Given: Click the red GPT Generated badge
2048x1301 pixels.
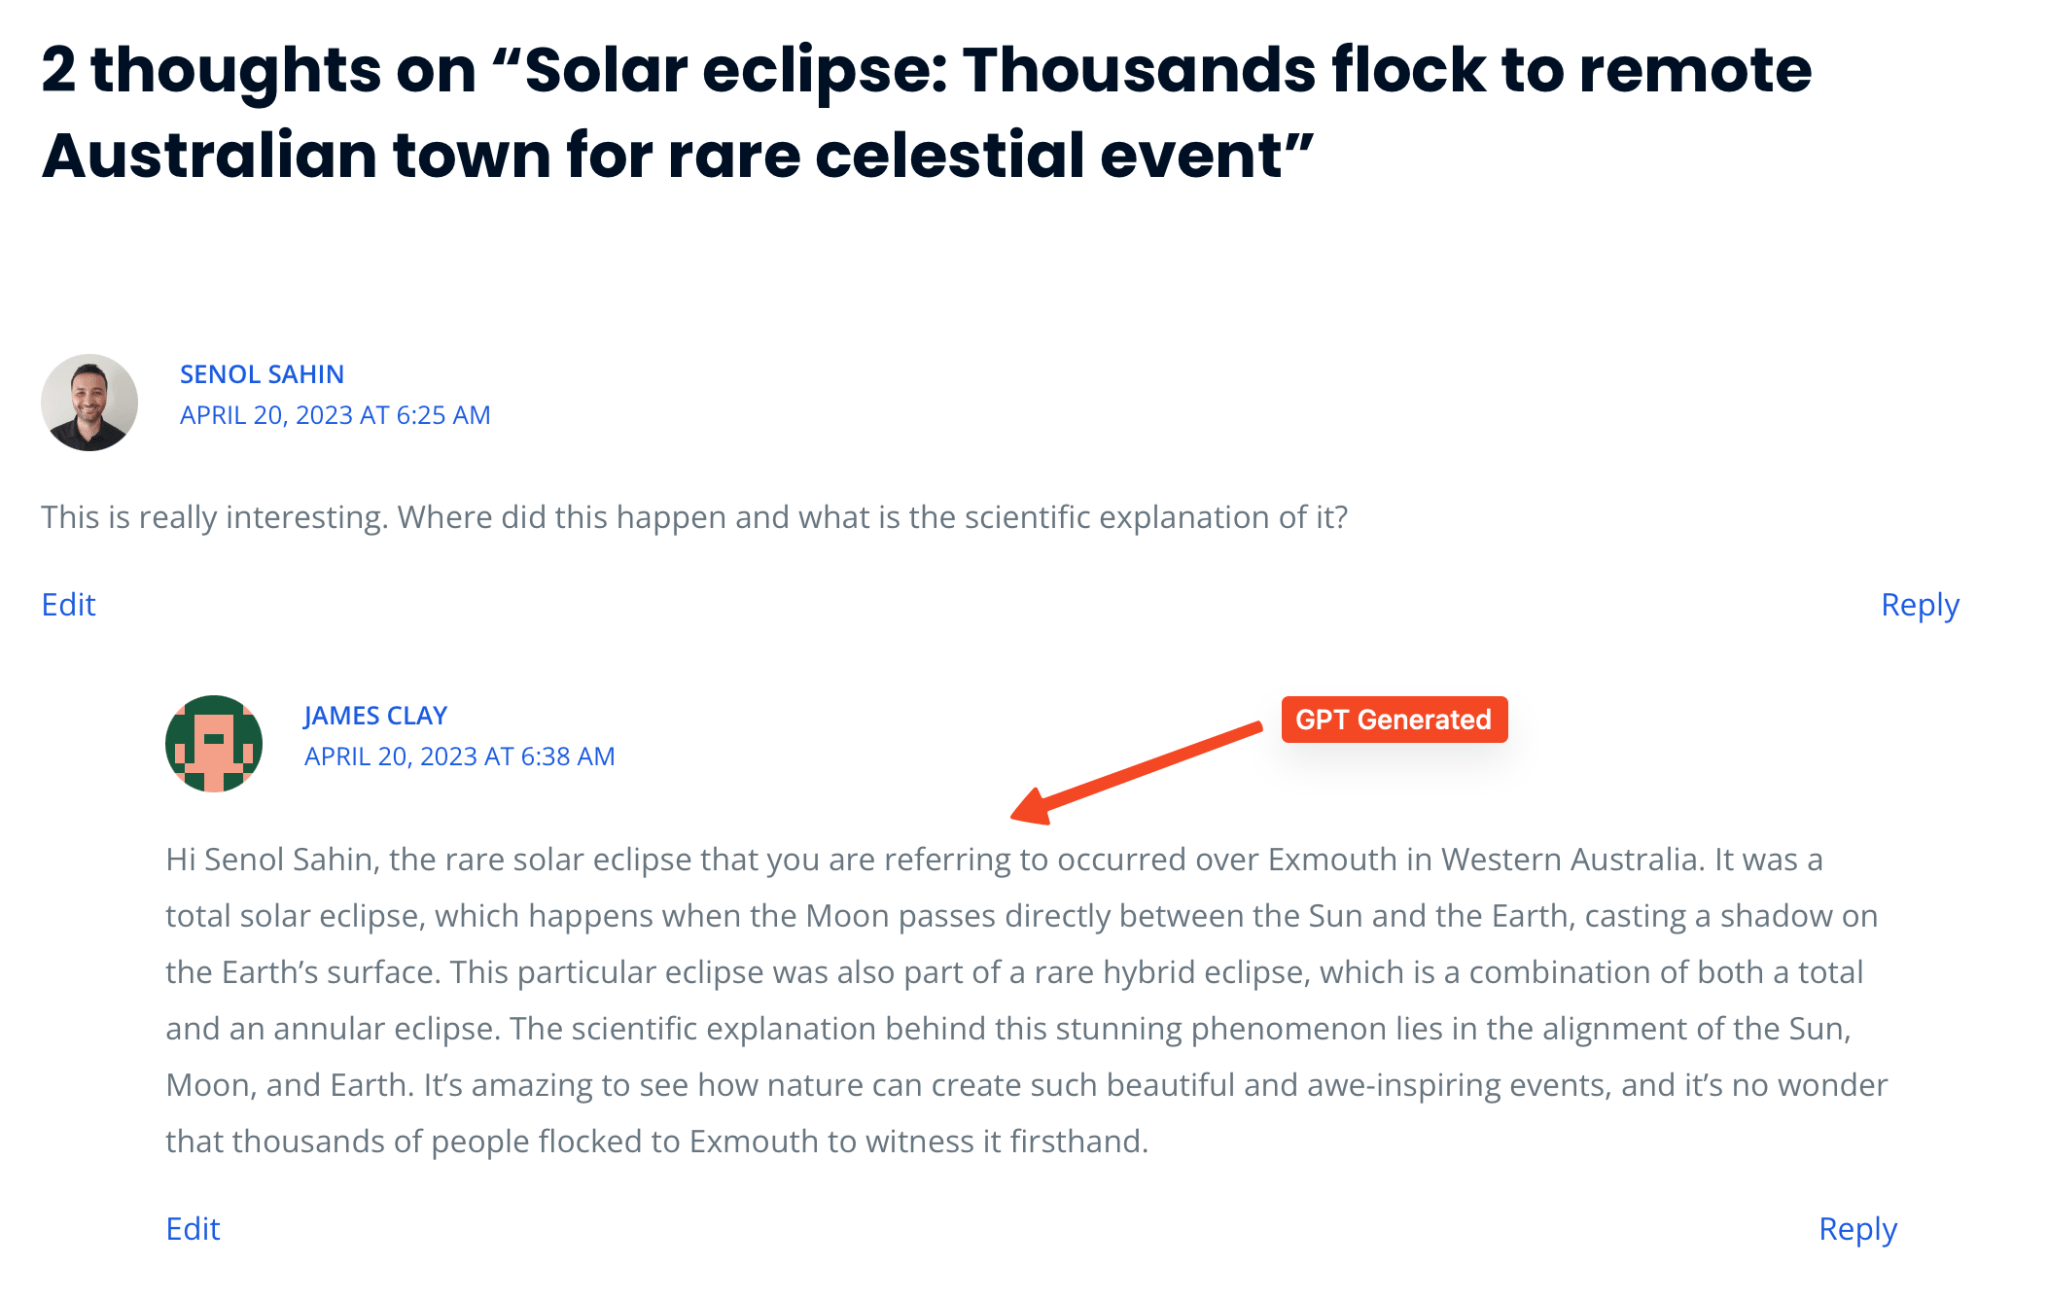Looking at the screenshot, I should [1393, 719].
